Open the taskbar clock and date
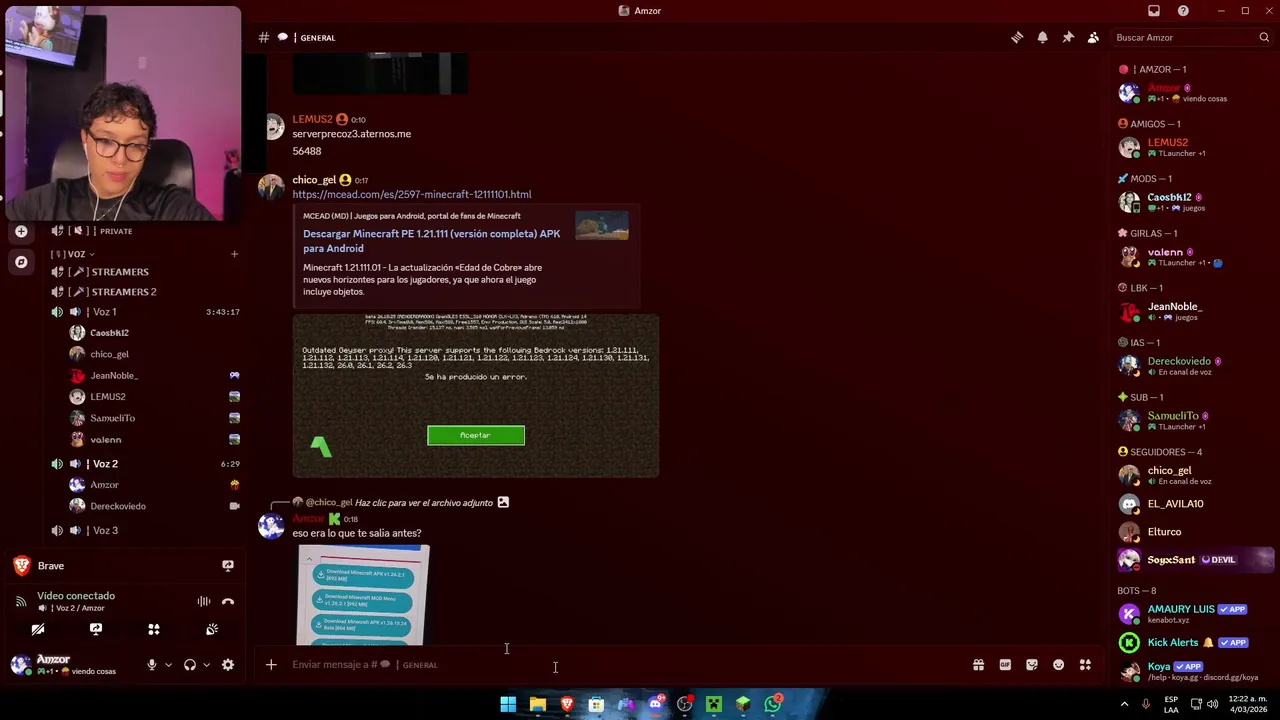Viewport: 1280px width, 720px height. [x=1248, y=704]
